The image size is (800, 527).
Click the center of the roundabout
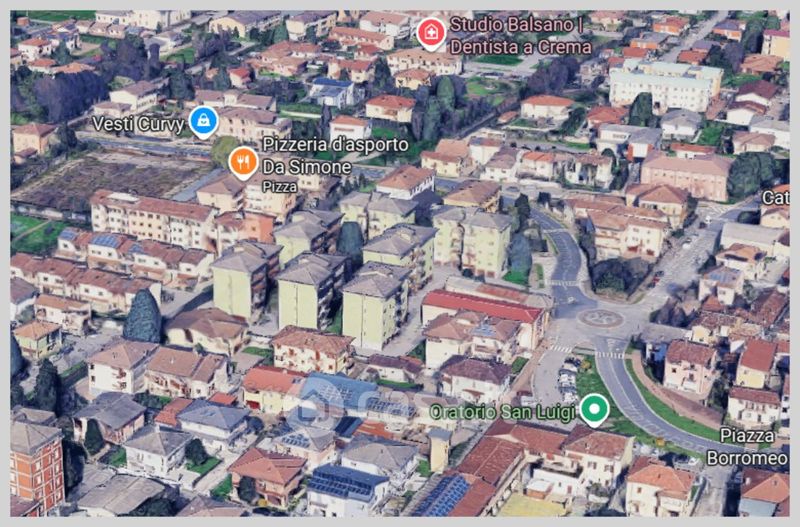click(602, 318)
